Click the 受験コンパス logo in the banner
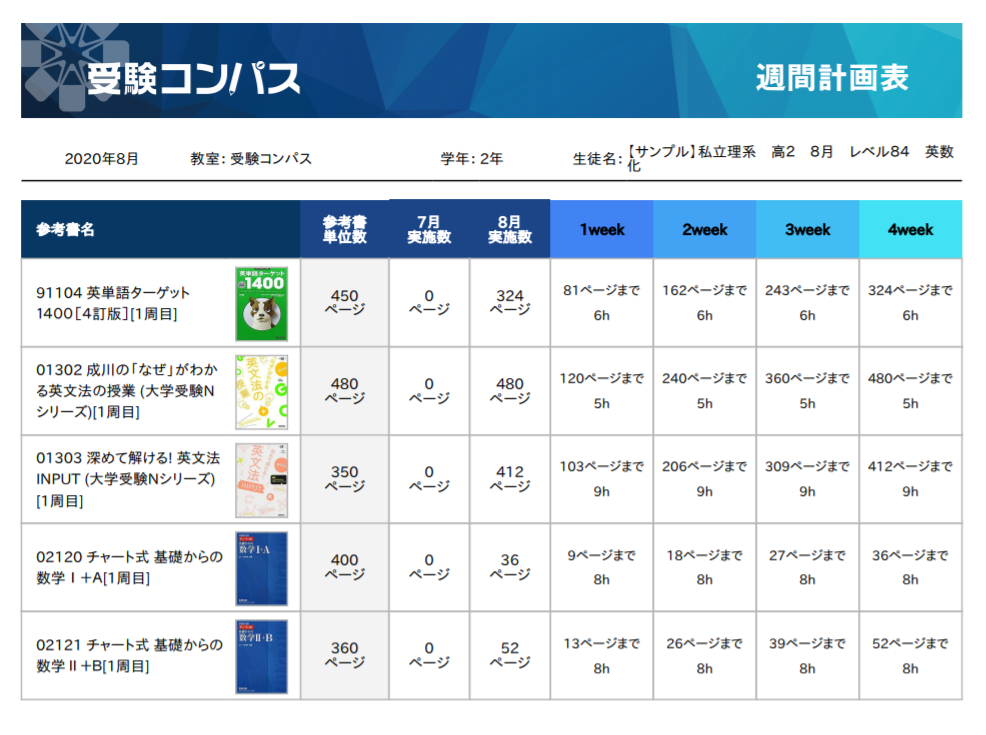This screenshot has height=735, width=986. point(192,78)
